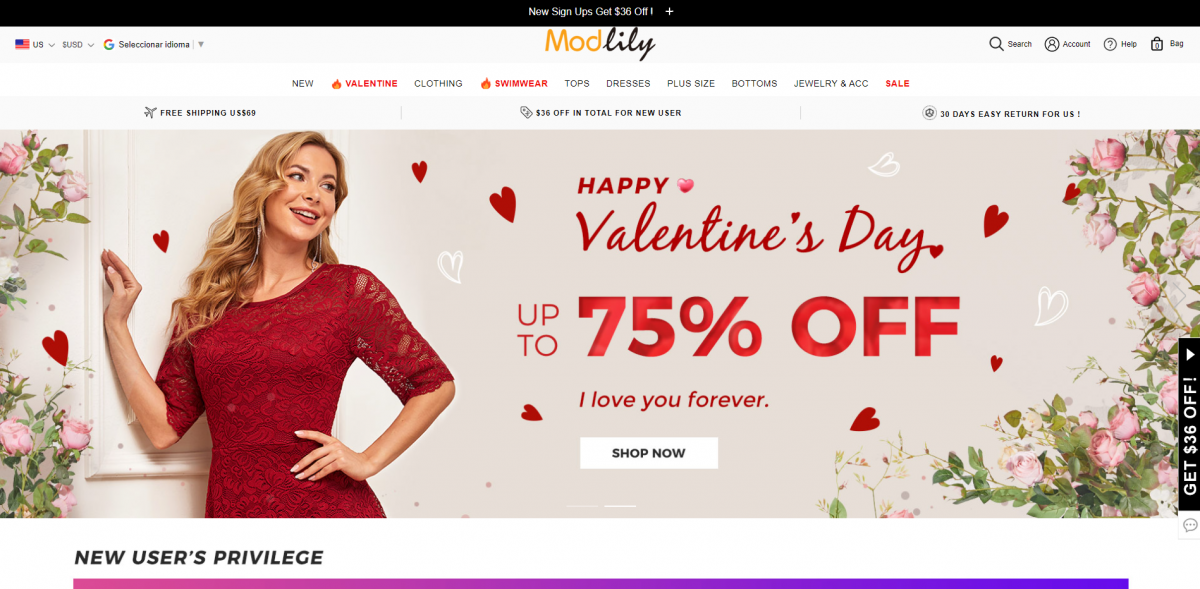Open Help via the question mark icon
This screenshot has width=1200, height=589.
point(1110,44)
